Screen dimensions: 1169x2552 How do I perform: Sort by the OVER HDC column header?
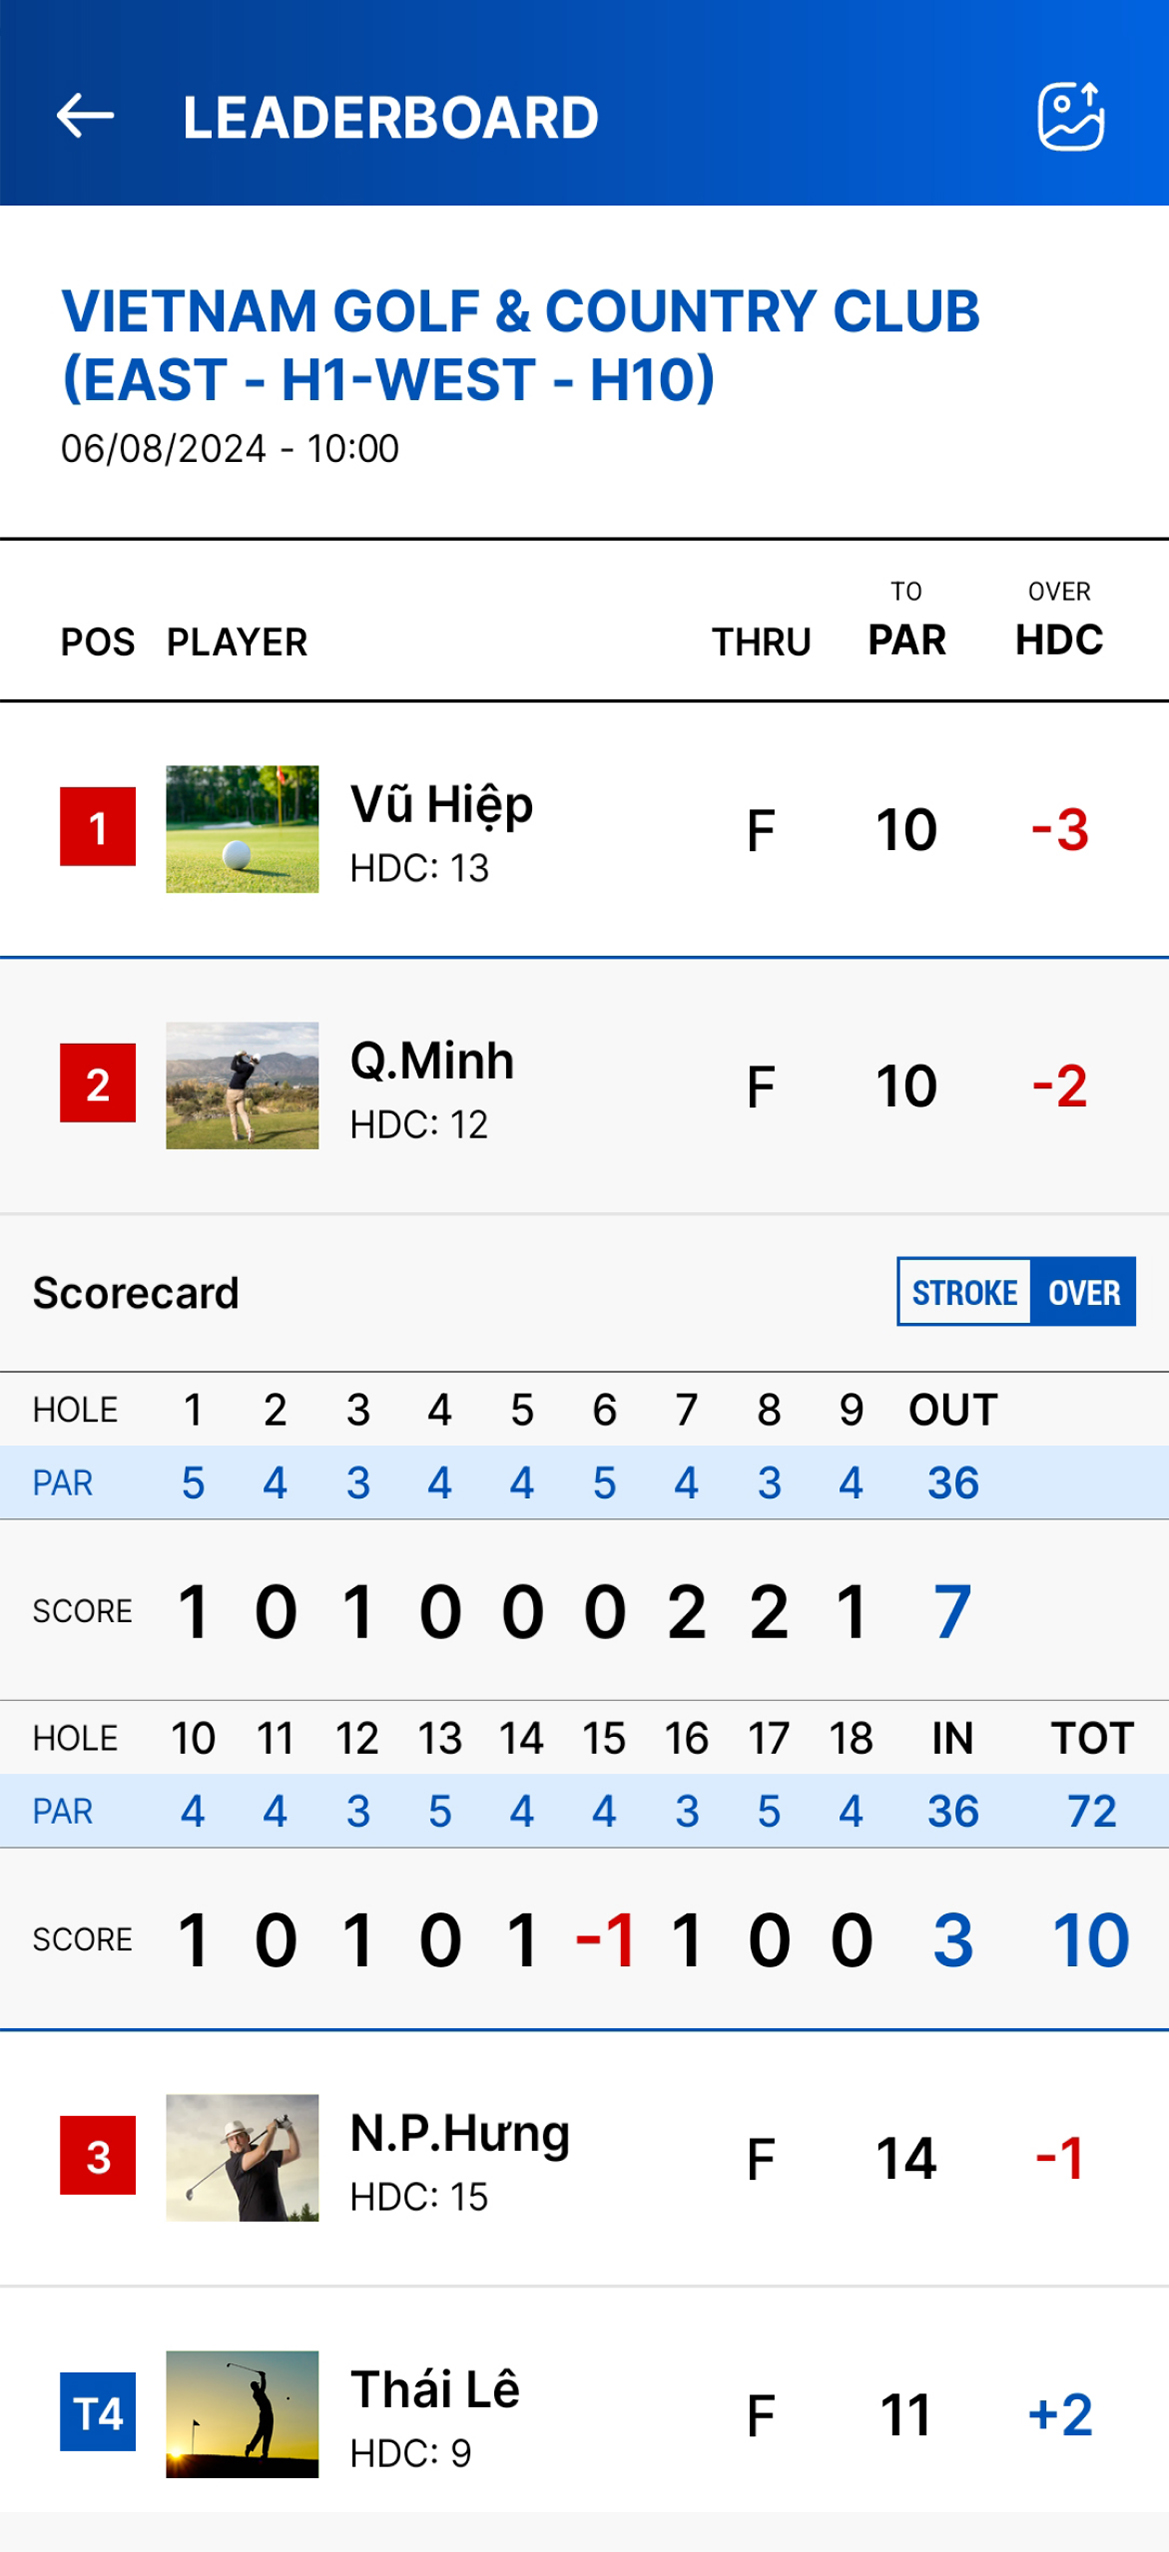1059,622
